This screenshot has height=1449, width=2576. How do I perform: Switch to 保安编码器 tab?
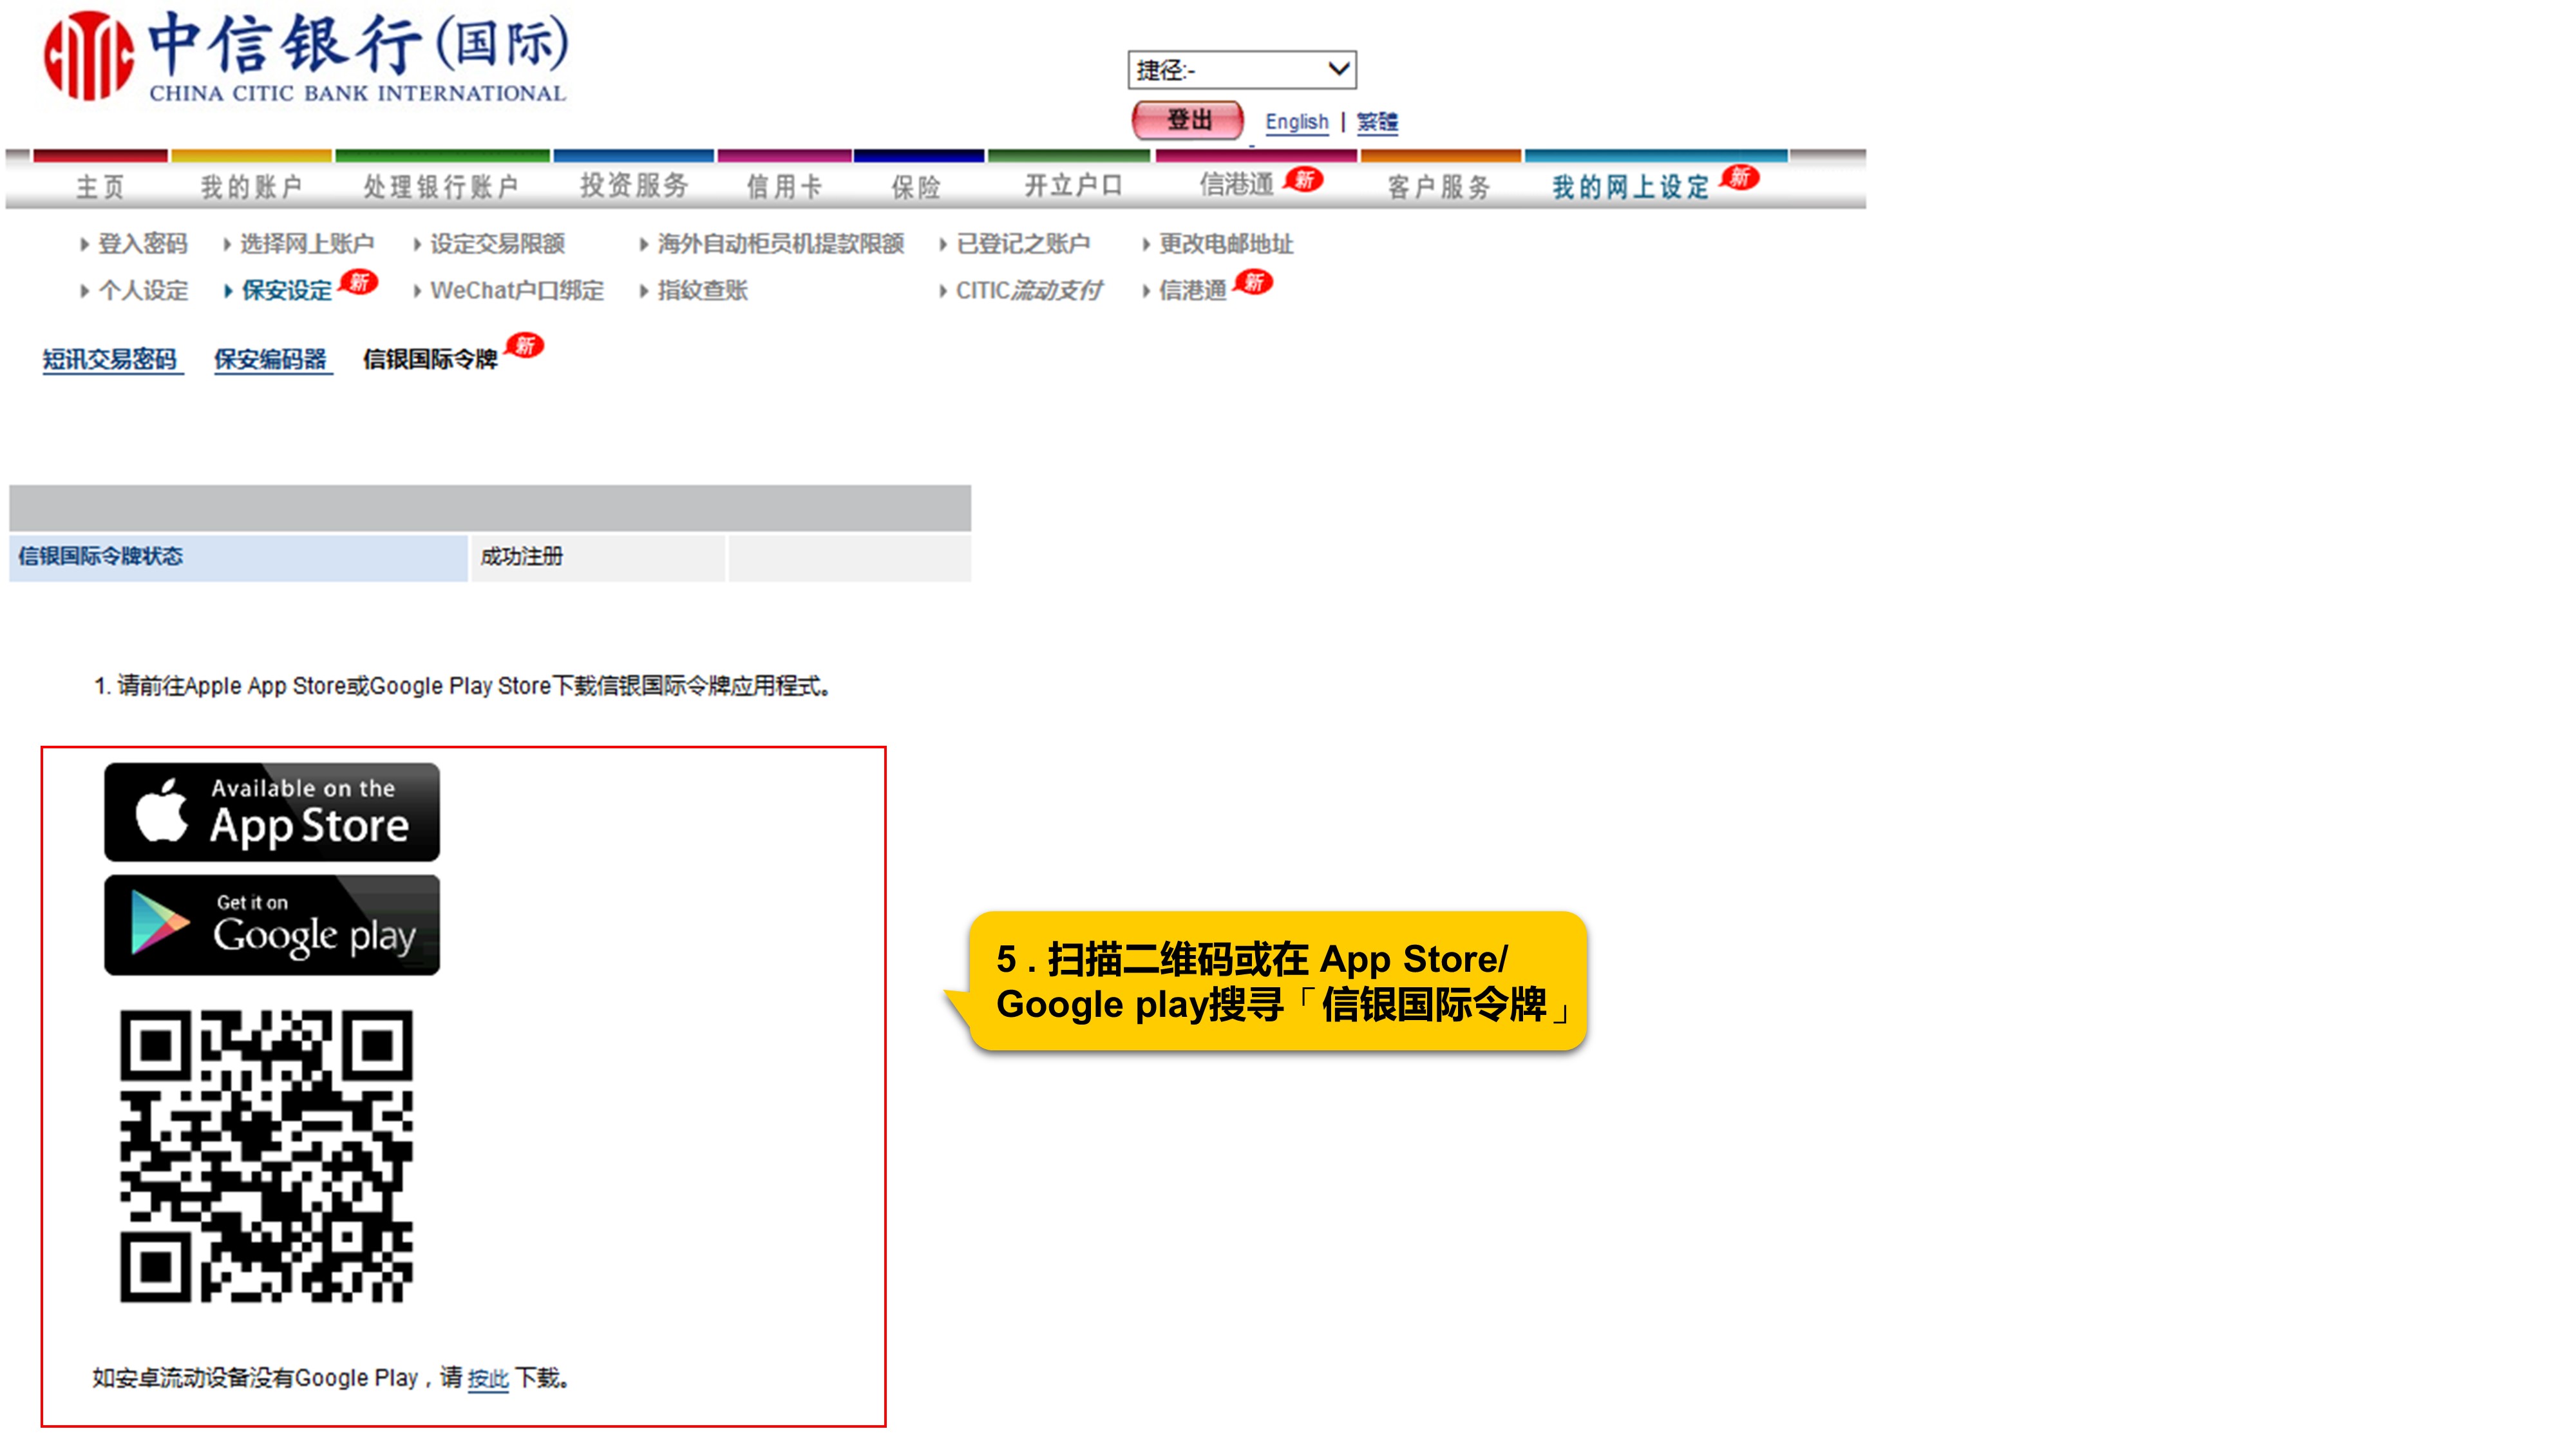[x=270, y=360]
